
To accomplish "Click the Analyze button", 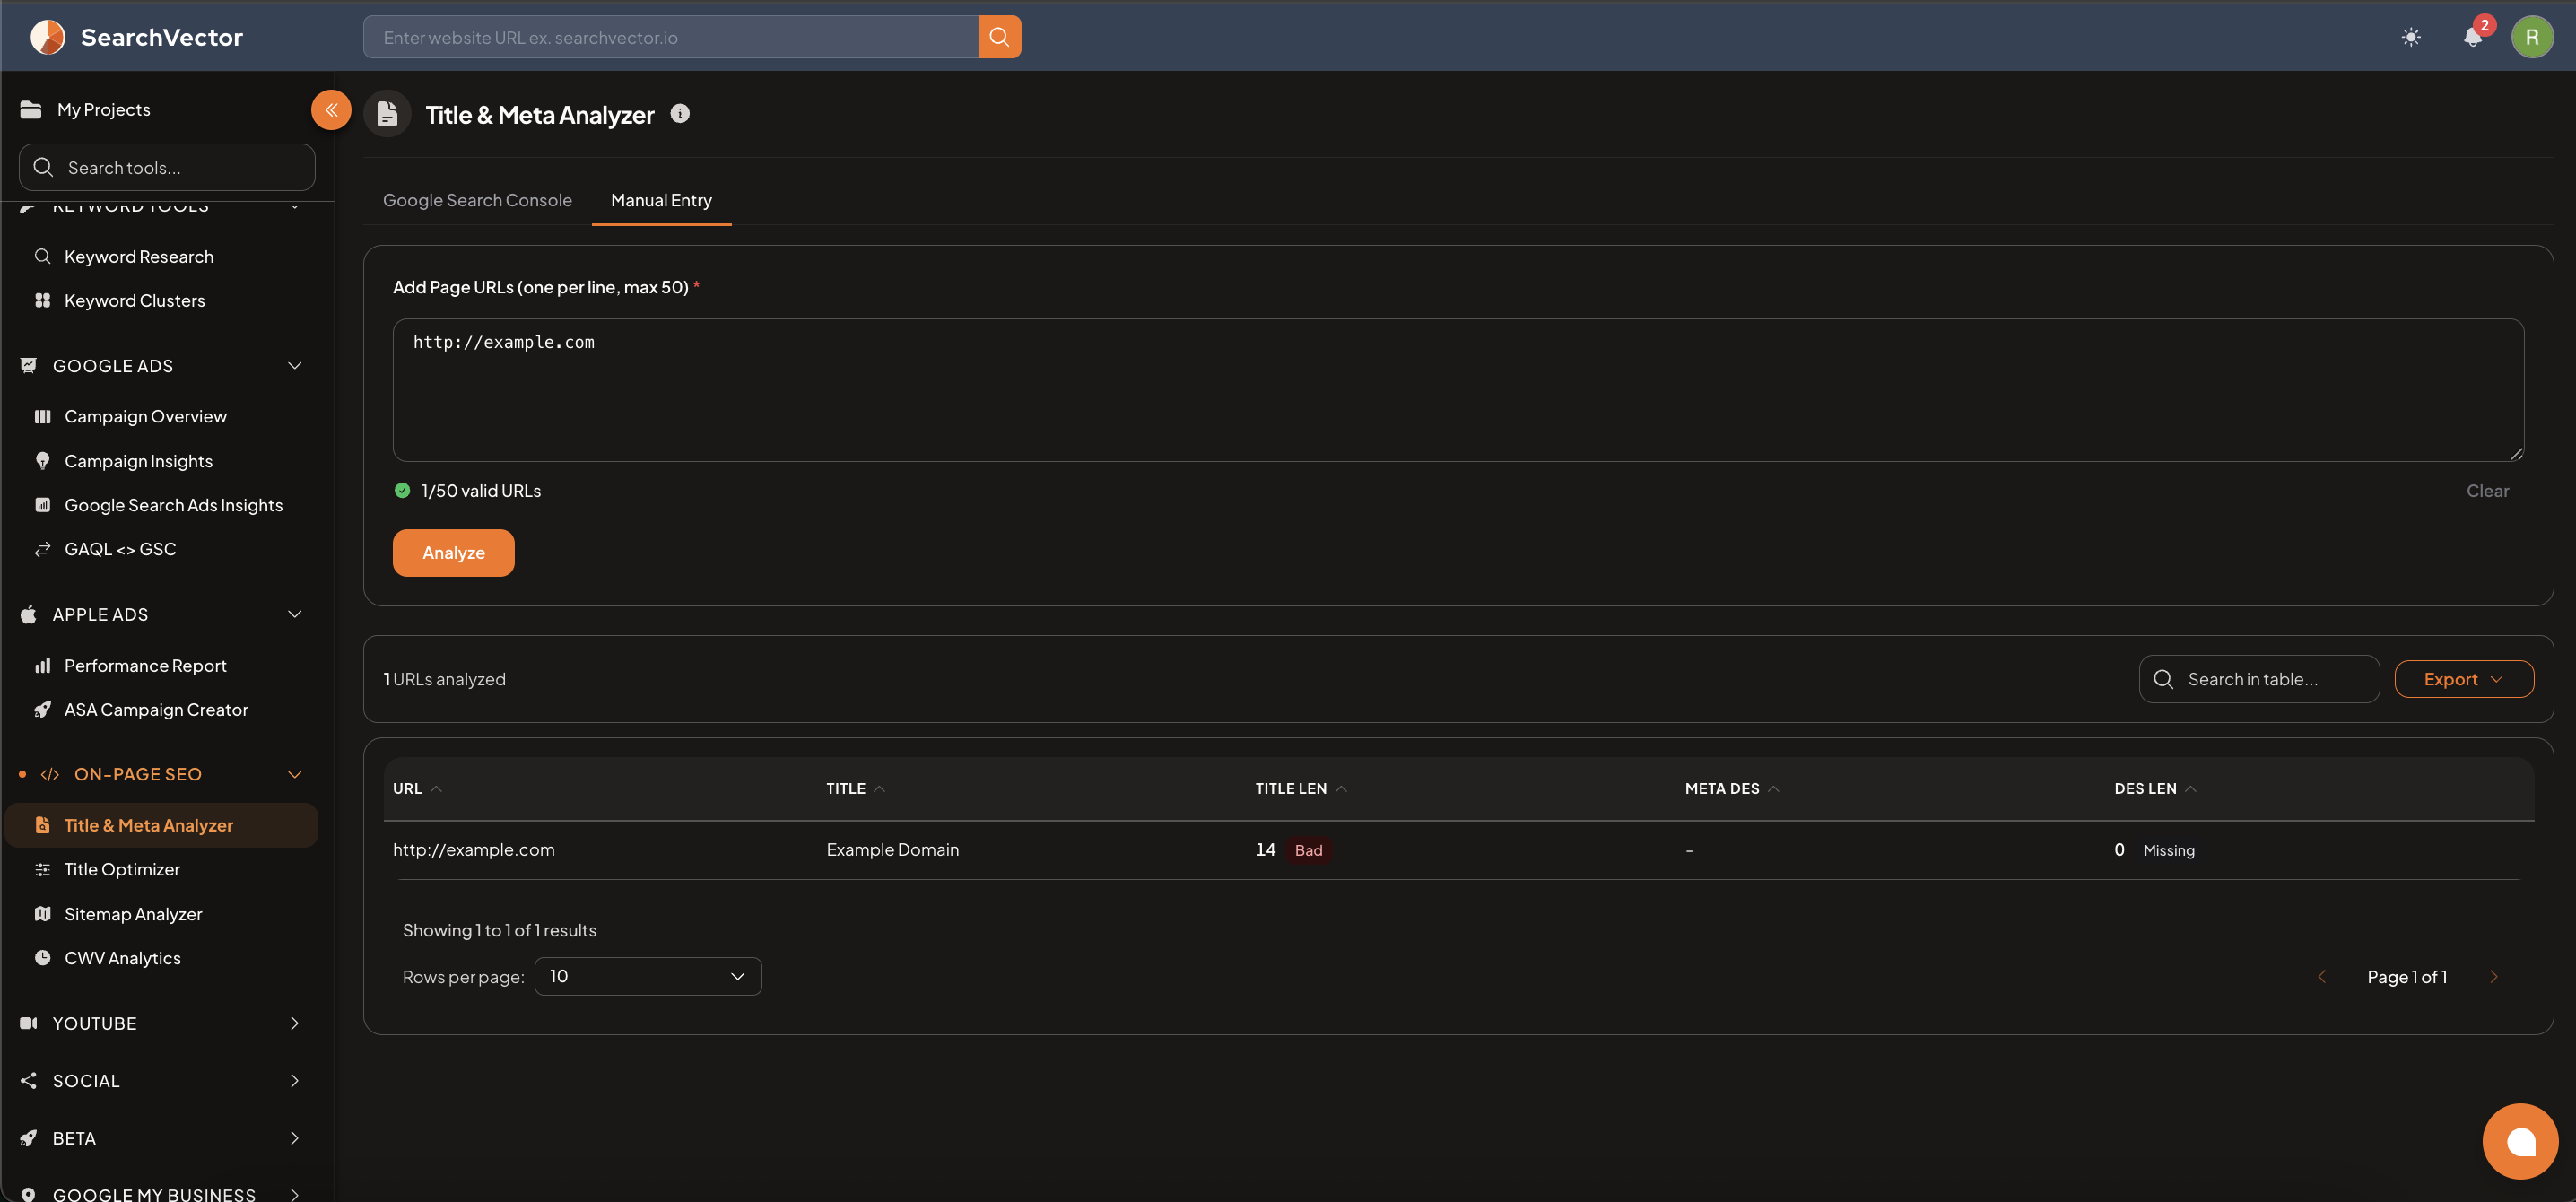I will pyautogui.click(x=453, y=553).
